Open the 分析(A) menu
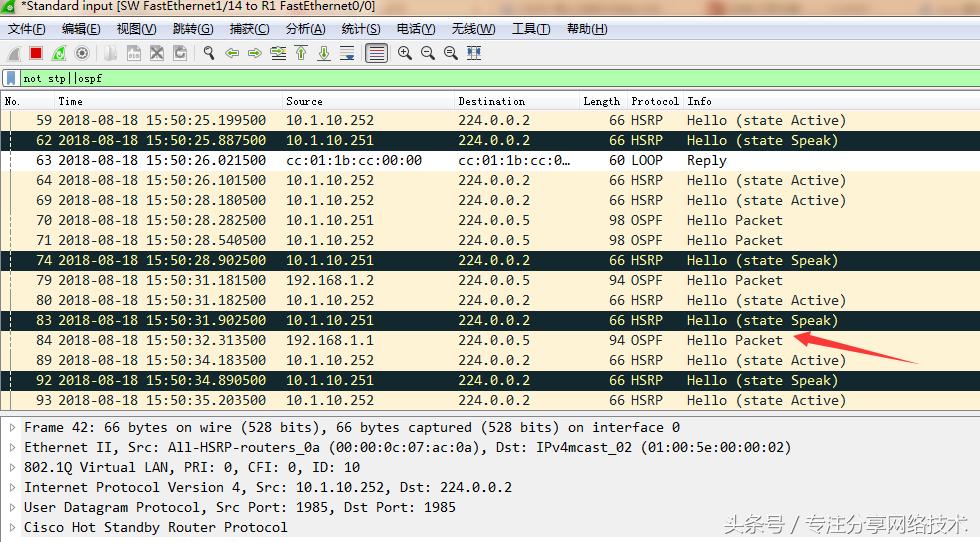The image size is (980, 542). click(x=305, y=29)
